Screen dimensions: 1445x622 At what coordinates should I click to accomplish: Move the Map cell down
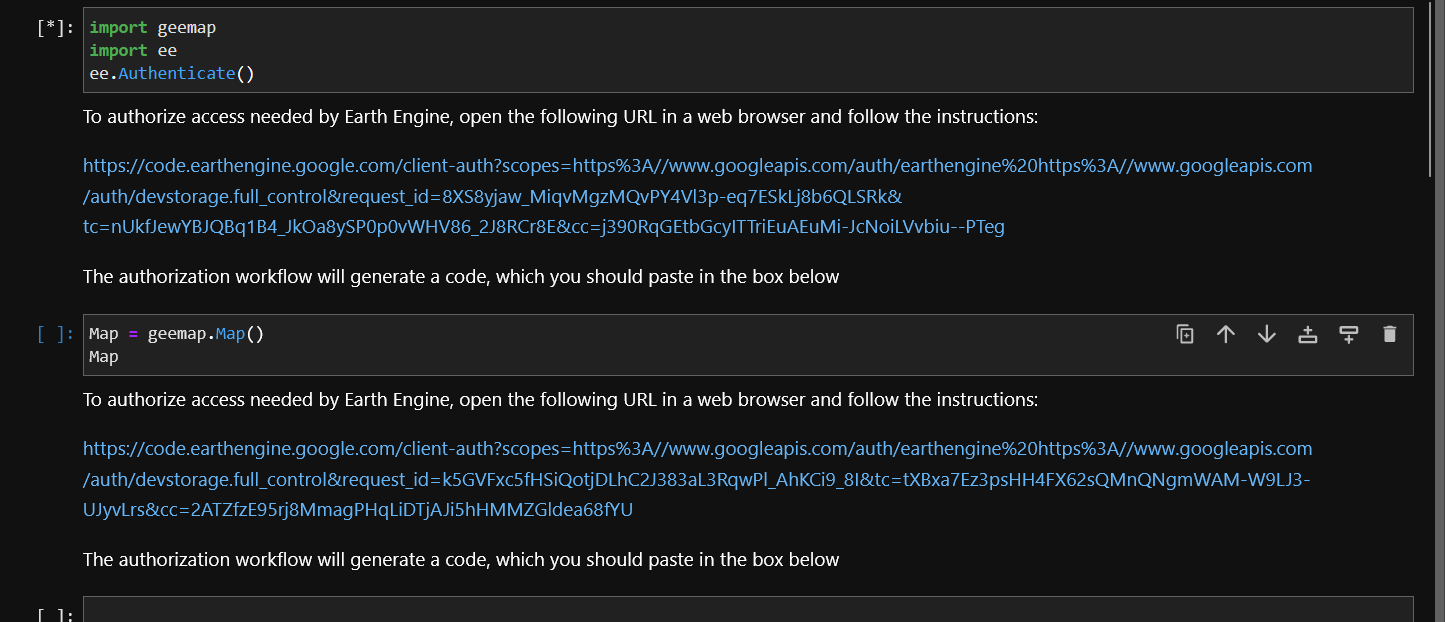(x=1267, y=334)
